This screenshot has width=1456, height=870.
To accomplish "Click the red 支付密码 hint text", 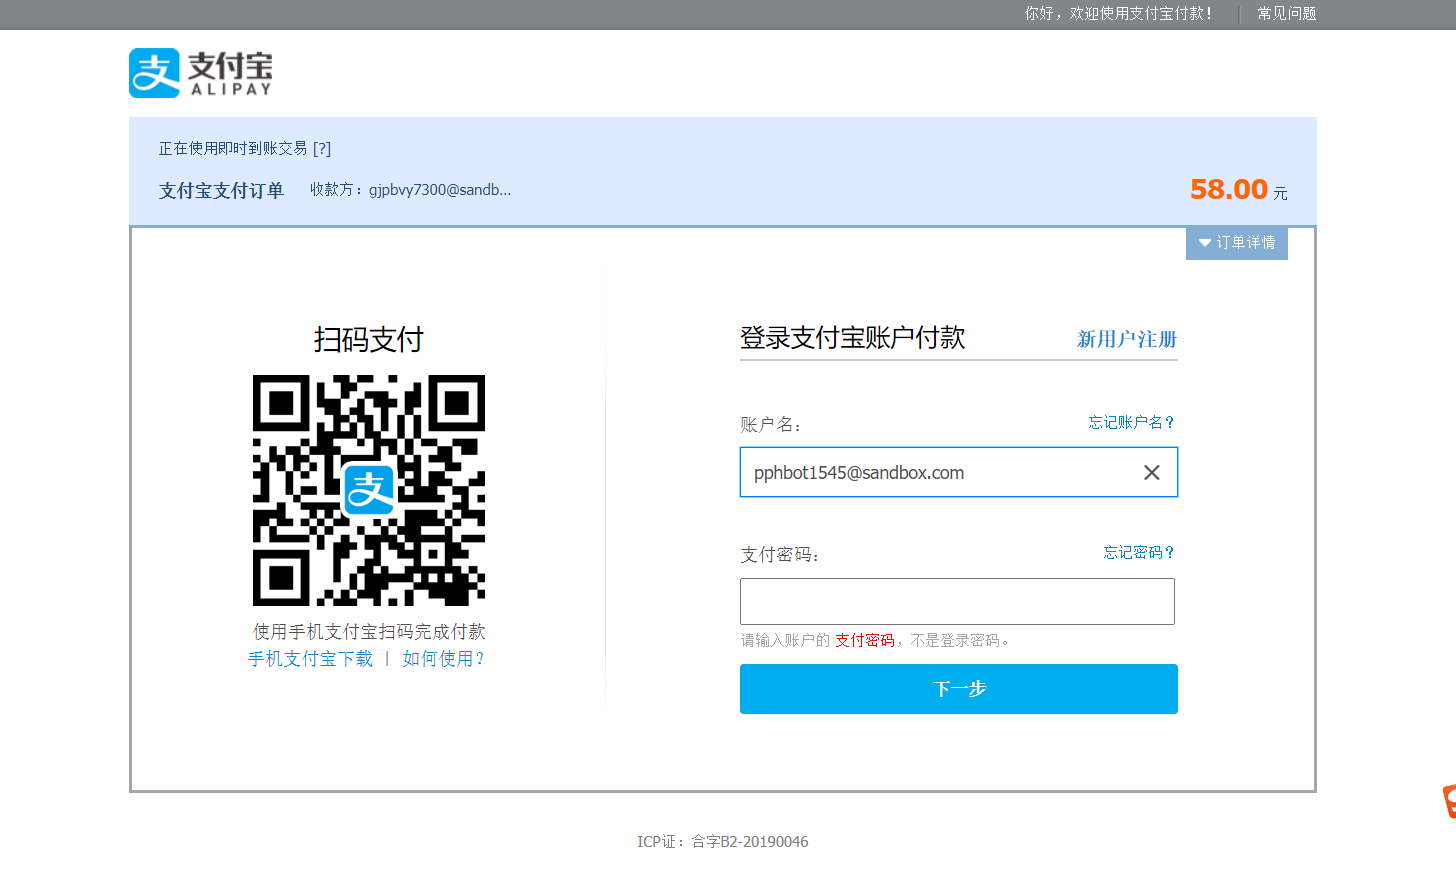I will pyautogui.click(x=865, y=640).
